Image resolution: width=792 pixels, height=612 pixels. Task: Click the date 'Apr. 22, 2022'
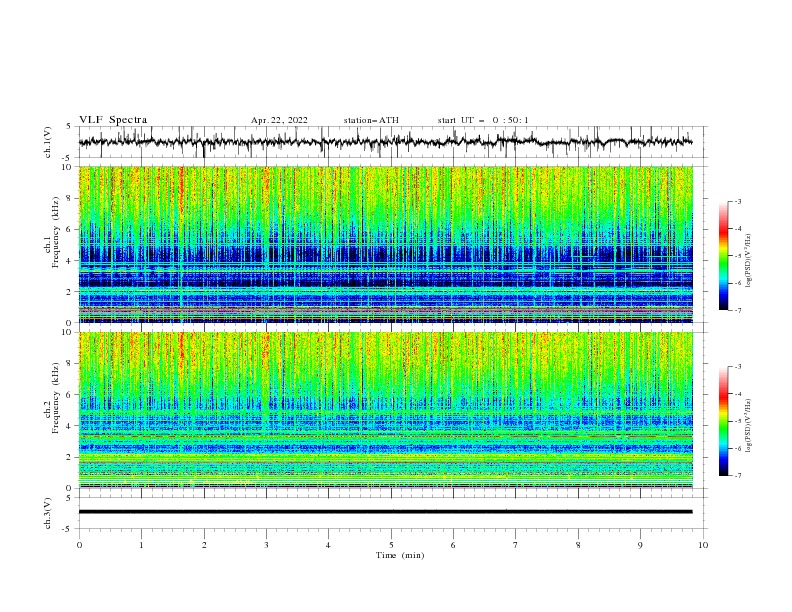click(x=279, y=120)
